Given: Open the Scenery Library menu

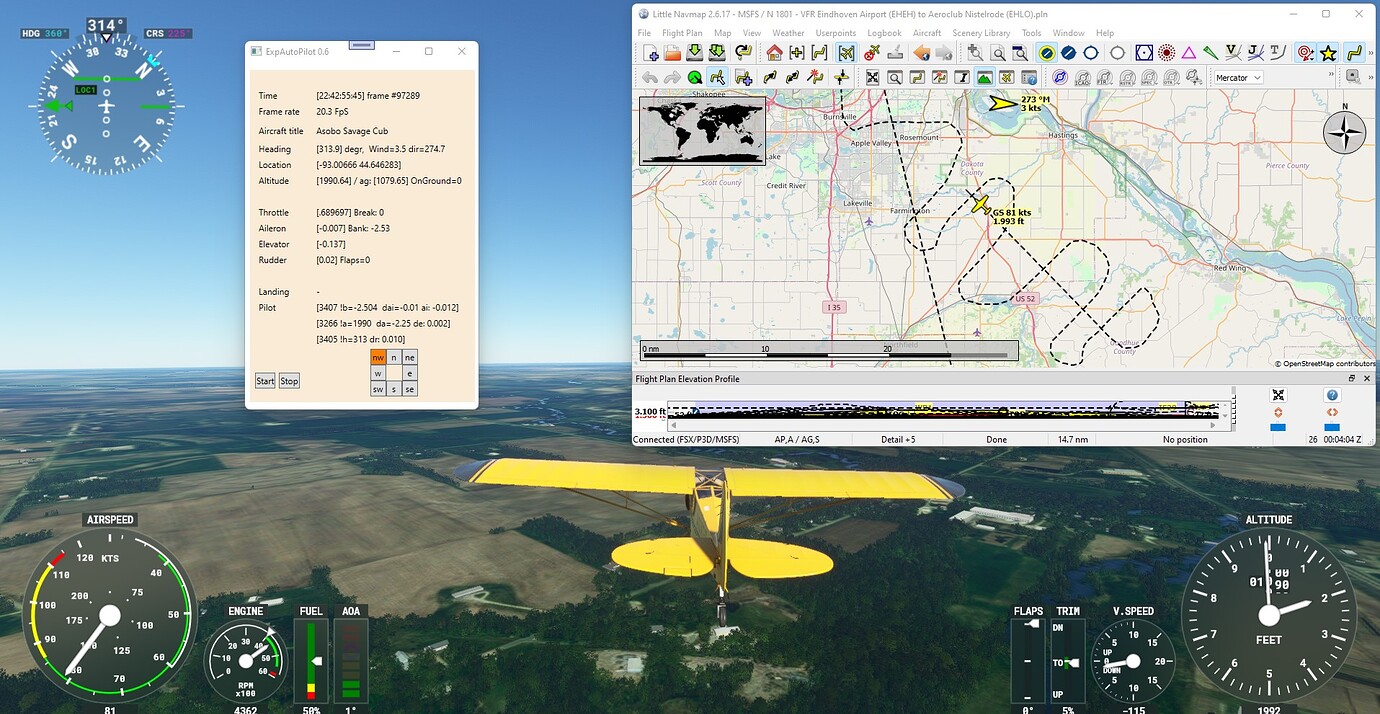Looking at the screenshot, I should [x=980, y=33].
